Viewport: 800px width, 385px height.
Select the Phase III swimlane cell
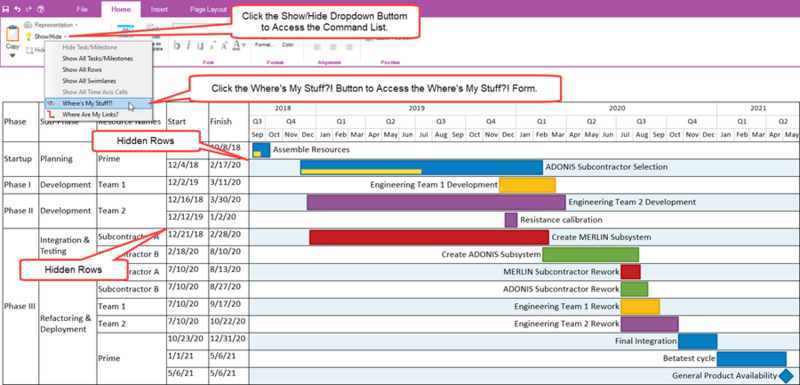pos(21,306)
